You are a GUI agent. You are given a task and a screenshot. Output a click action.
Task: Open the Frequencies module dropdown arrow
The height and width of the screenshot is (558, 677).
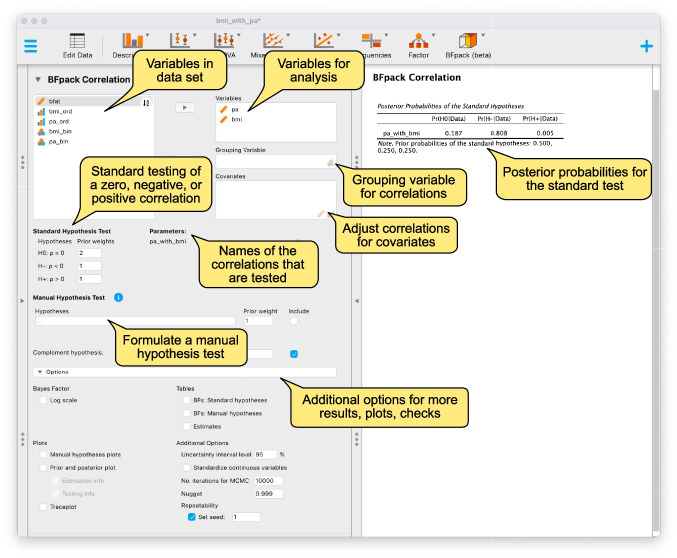point(386,35)
